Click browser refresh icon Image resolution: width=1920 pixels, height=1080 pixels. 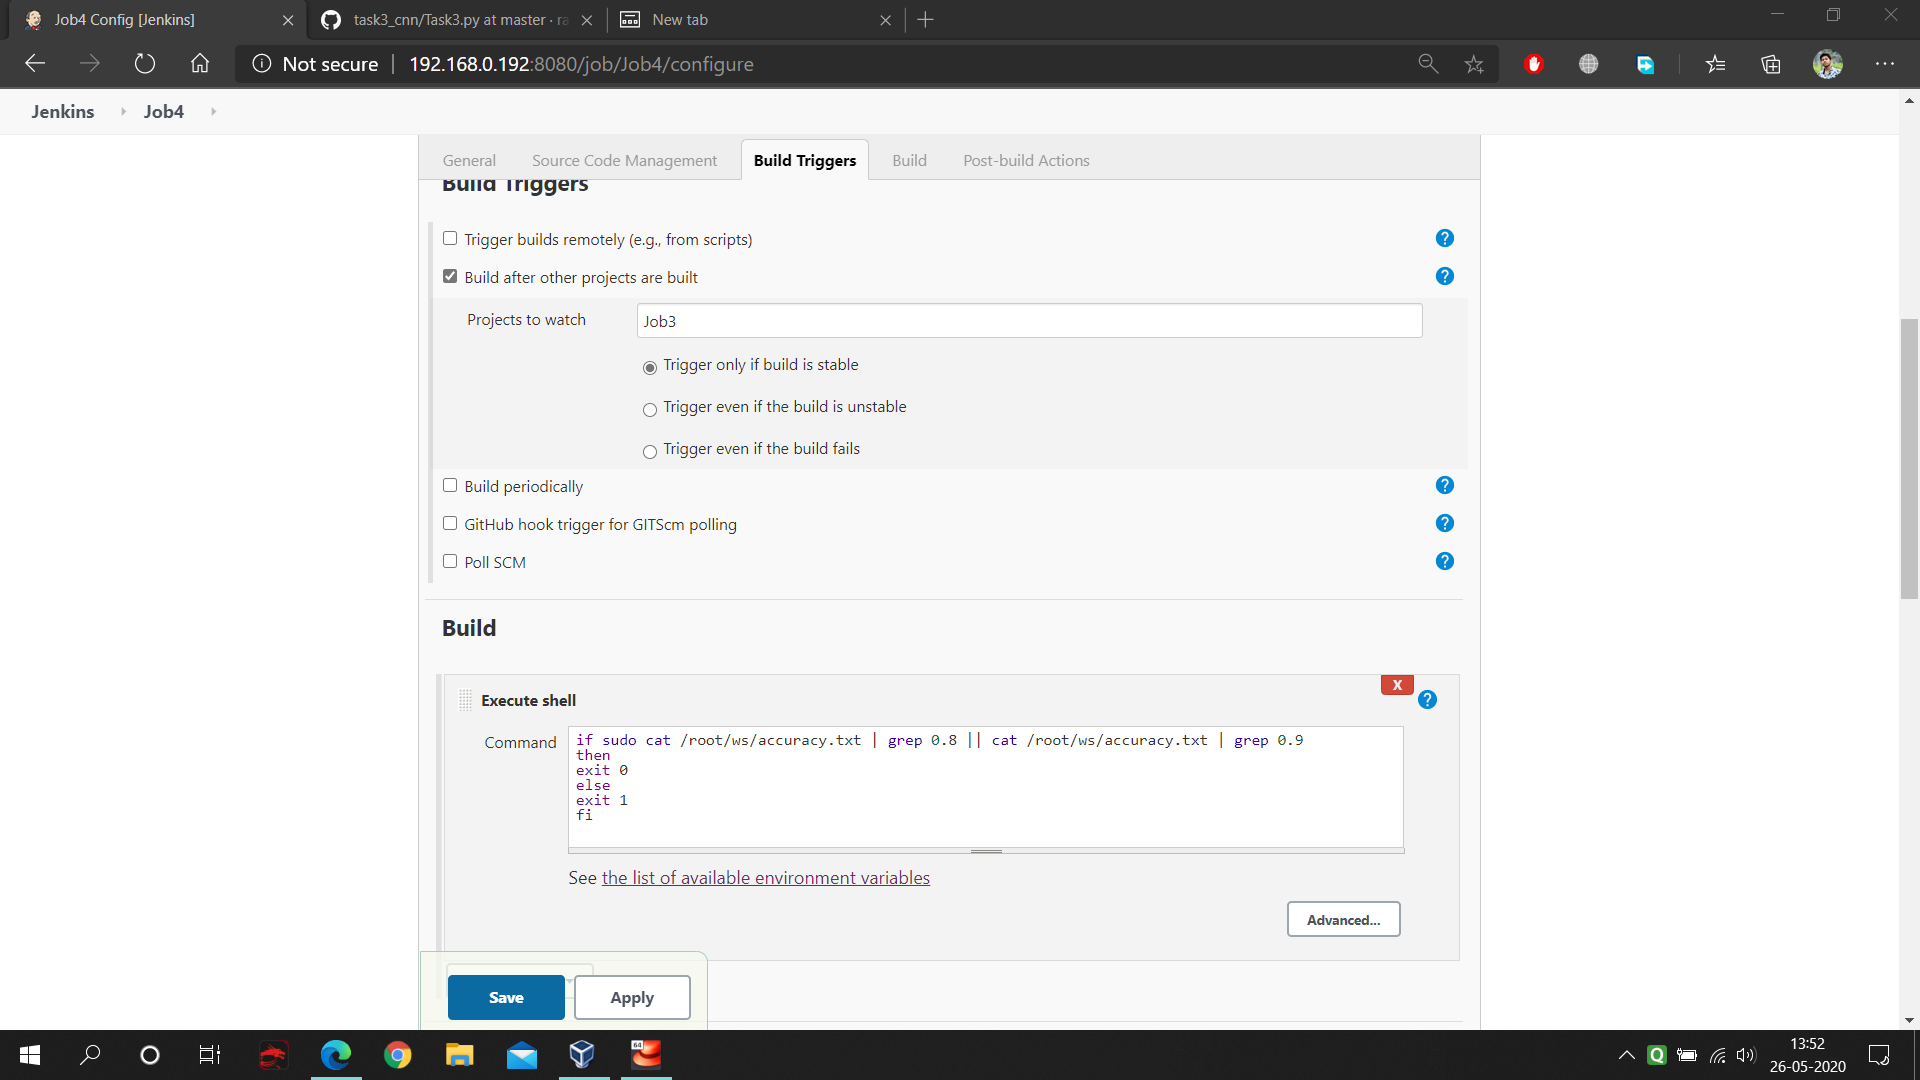click(x=145, y=64)
